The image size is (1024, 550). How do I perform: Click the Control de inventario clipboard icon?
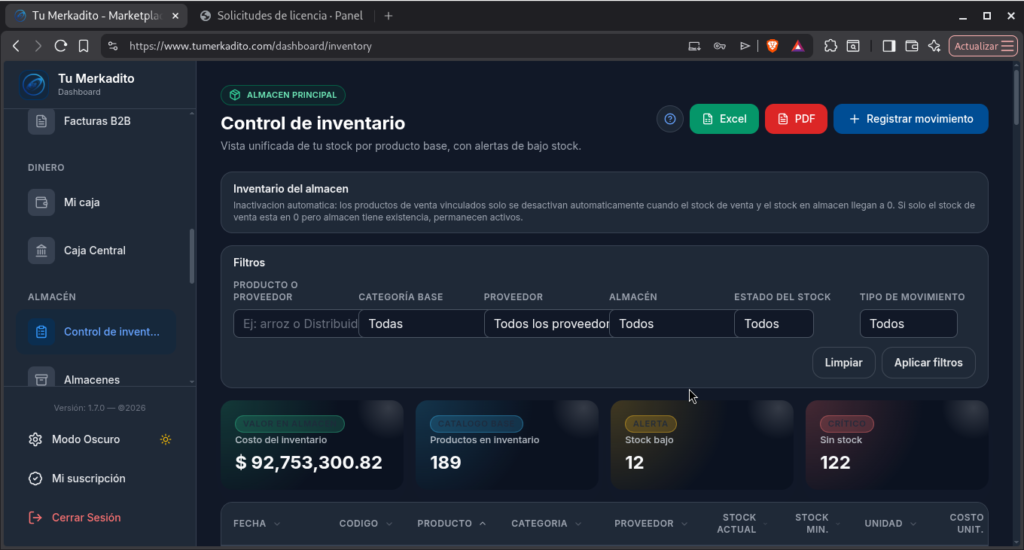(x=41, y=332)
